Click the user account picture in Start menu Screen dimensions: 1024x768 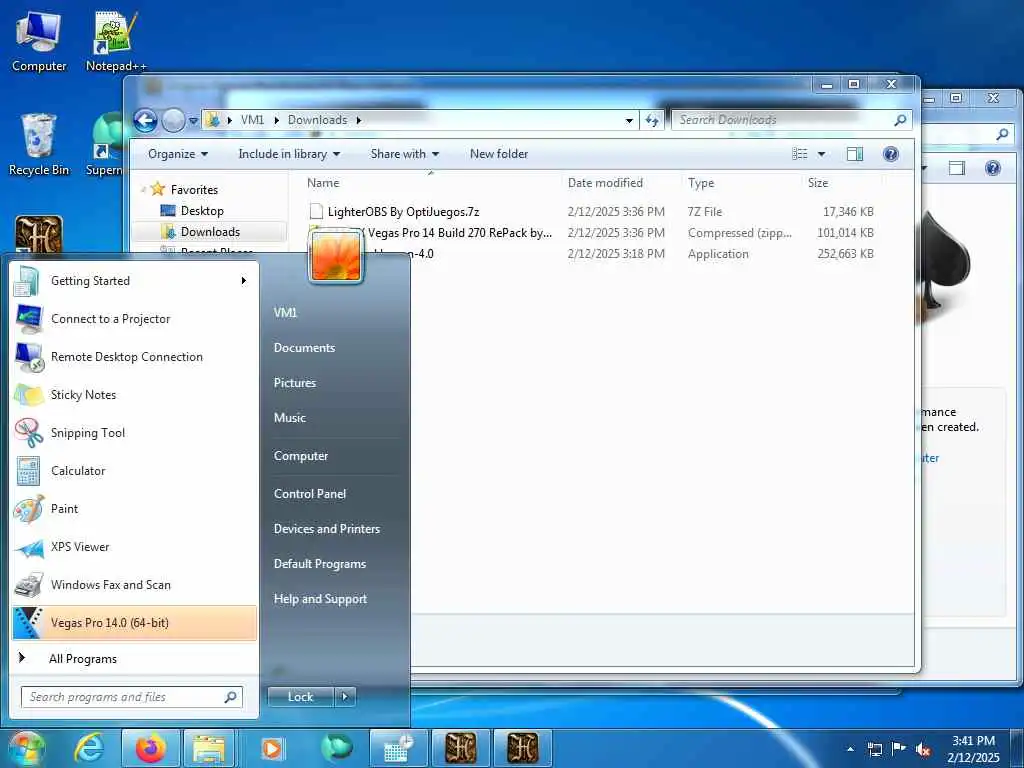[x=336, y=256]
